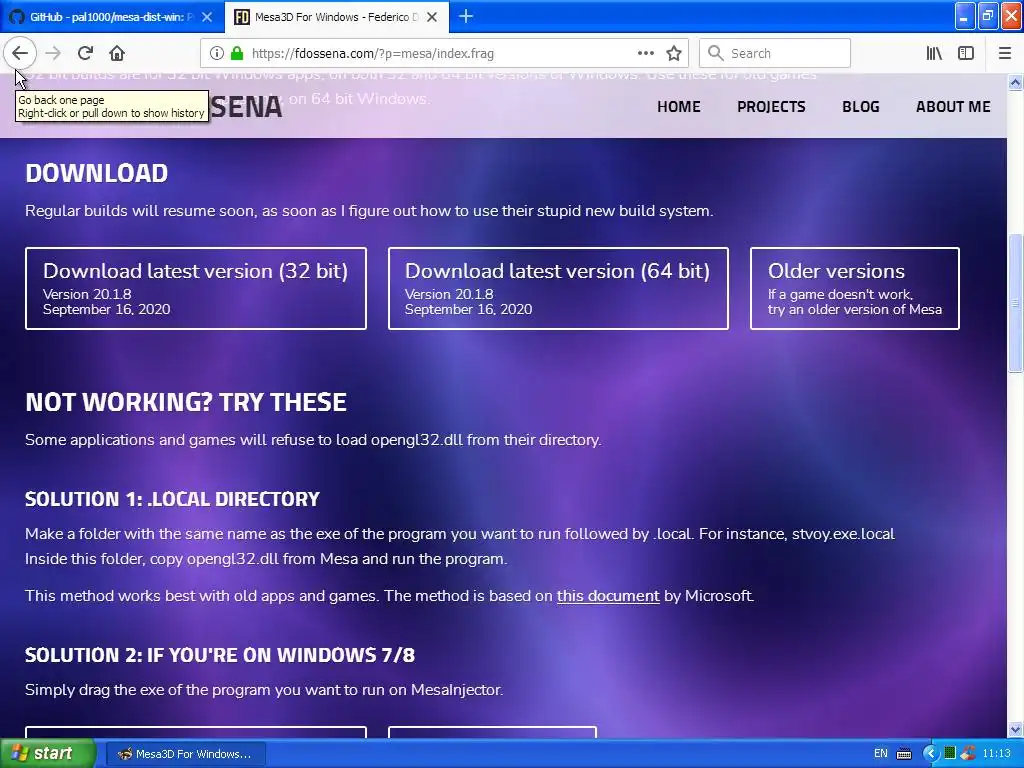Close the GitHub mesa-dist-win tab

(x=206, y=17)
